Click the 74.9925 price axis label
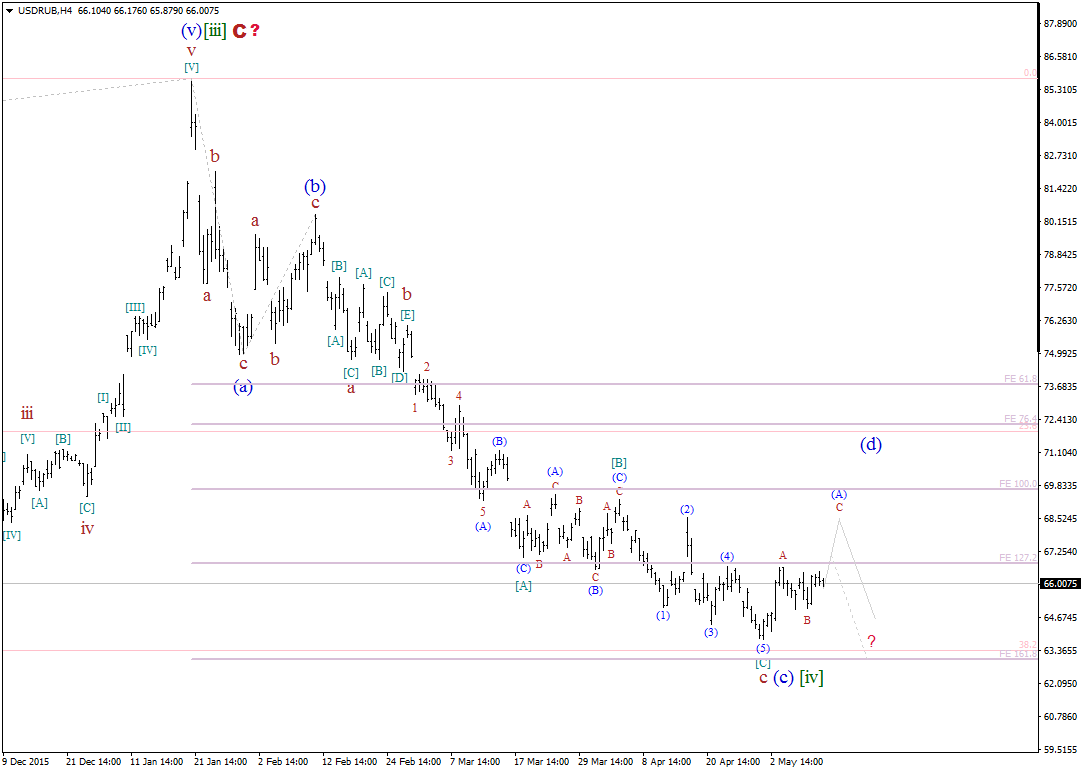Image resolution: width=1081 pixels, height=773 pixels. coord(1060,354)
